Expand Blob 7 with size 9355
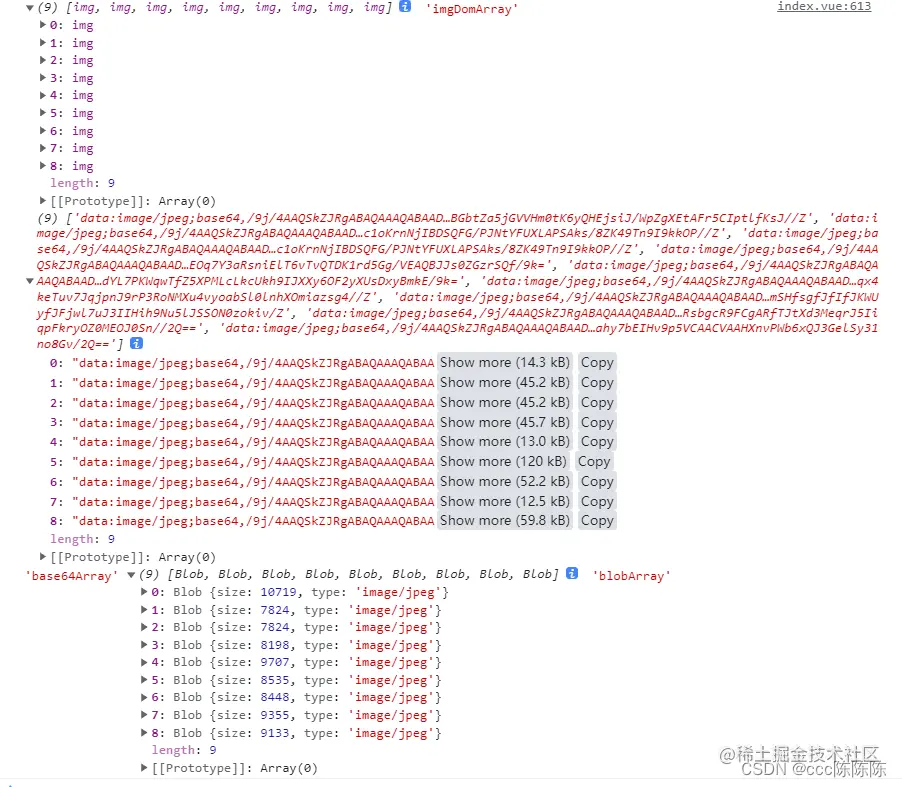 click(x=144, y=715)
